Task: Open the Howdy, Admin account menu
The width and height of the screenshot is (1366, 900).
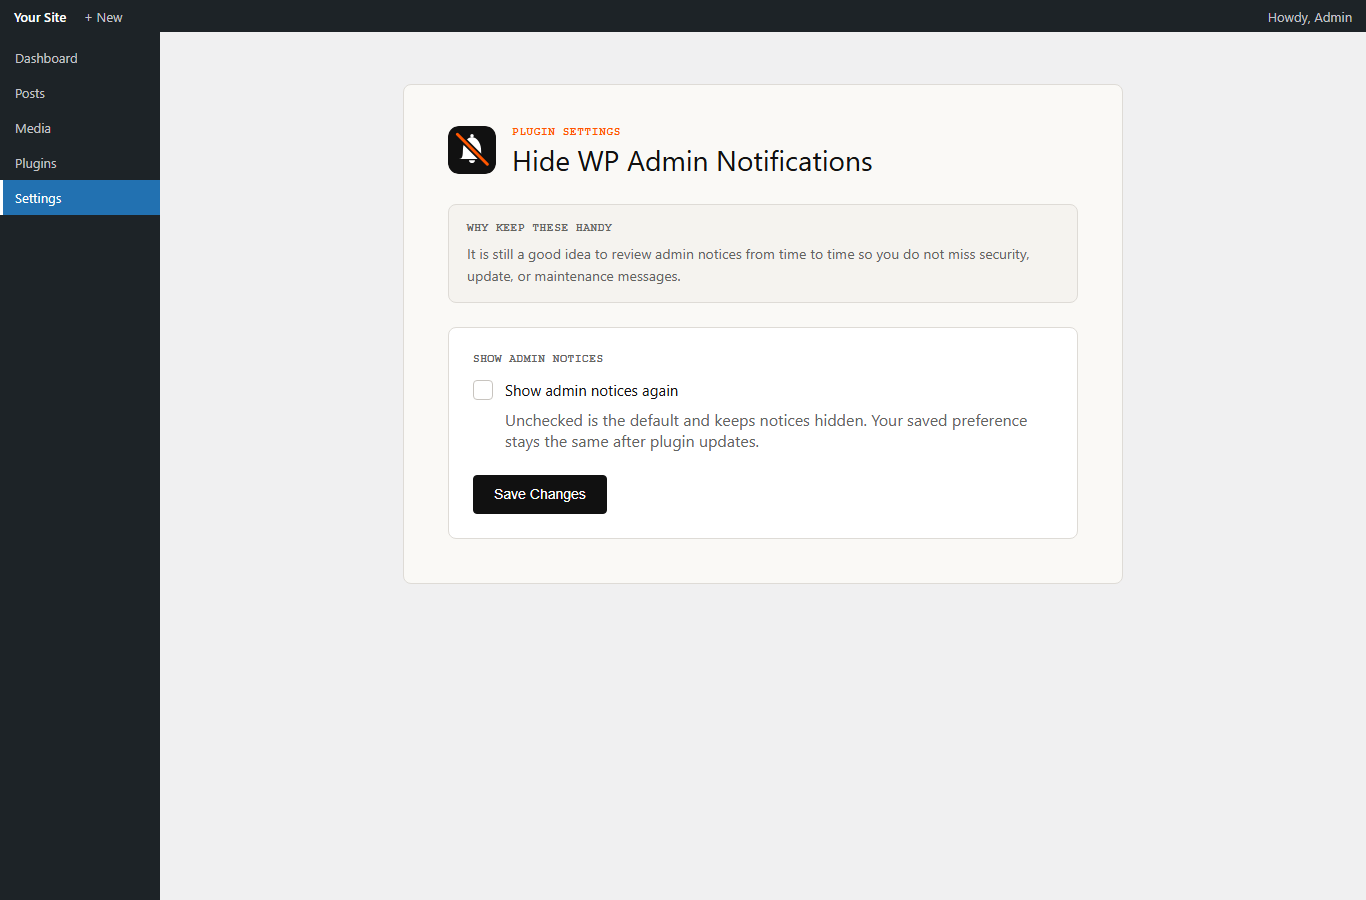Action: click(x=1310, y=17)
